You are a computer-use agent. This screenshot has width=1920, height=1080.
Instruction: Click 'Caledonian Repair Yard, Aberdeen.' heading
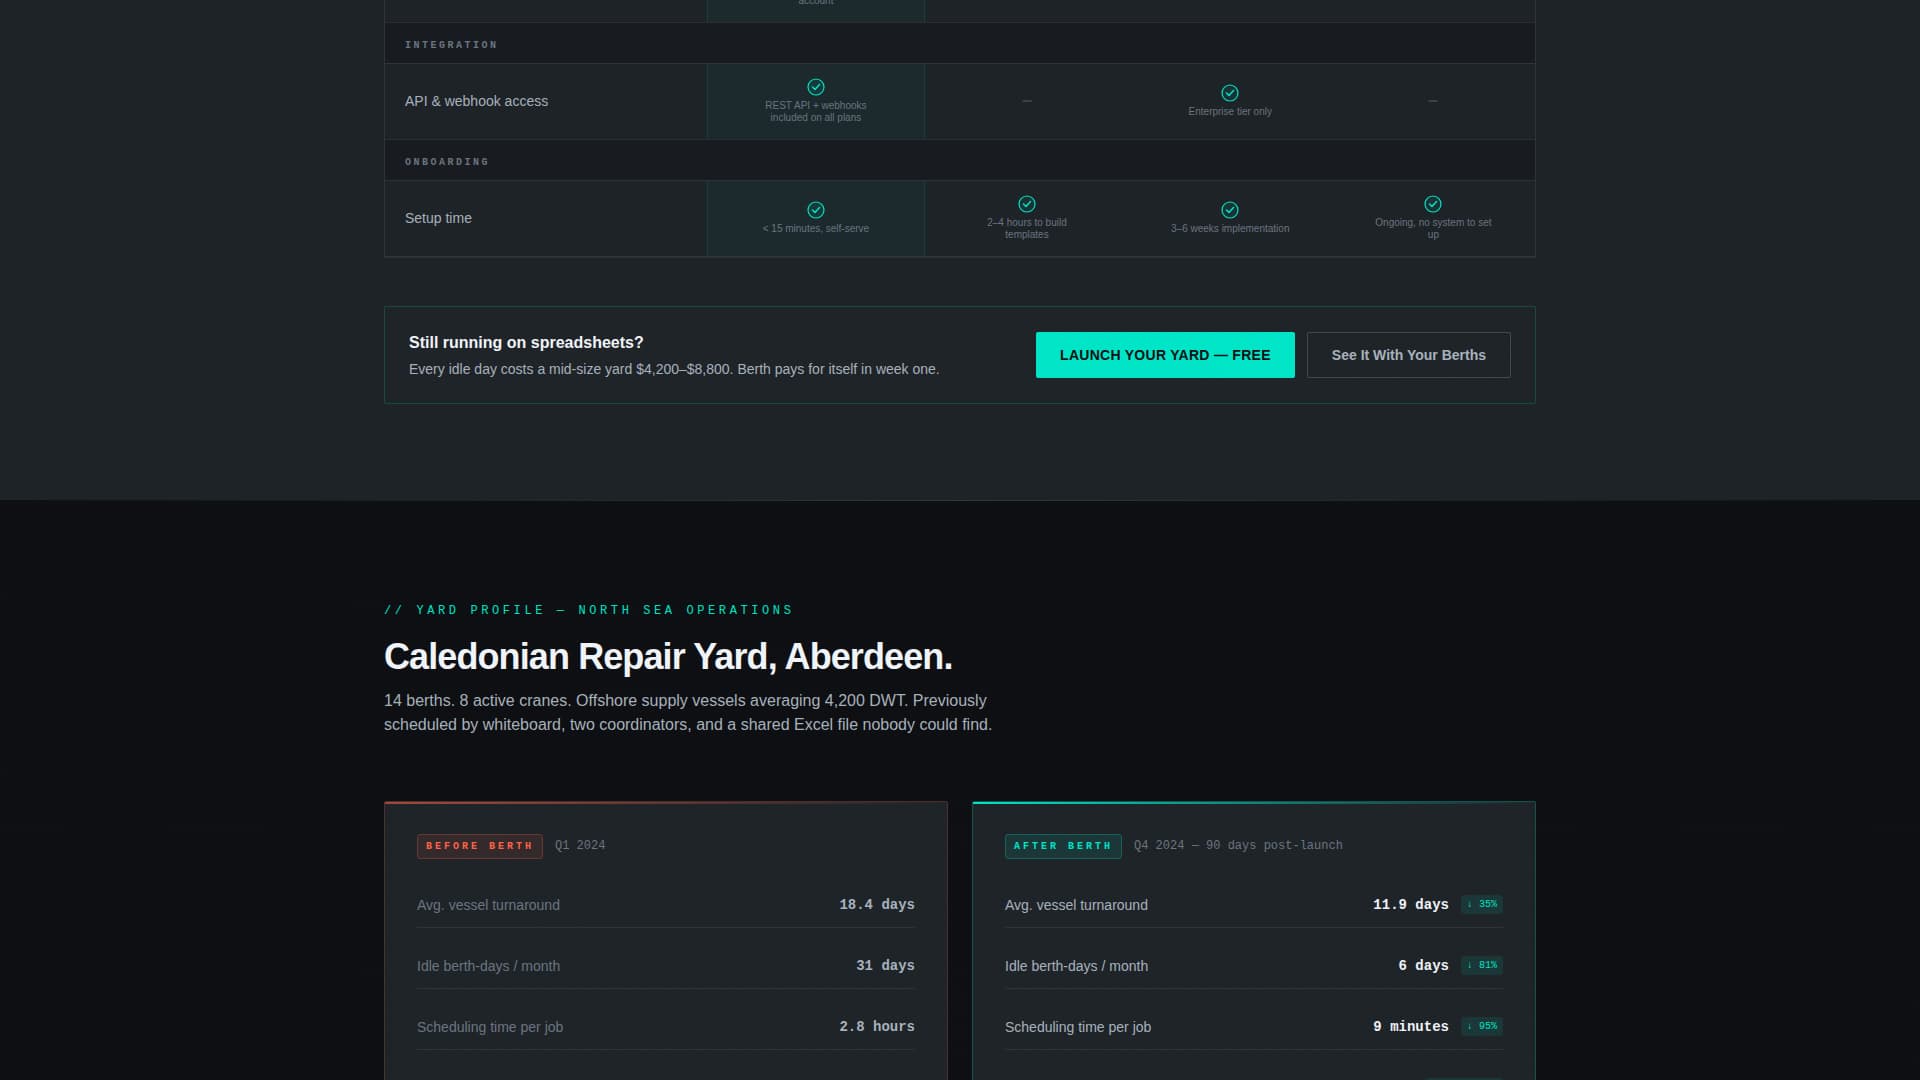click(668, 657)
